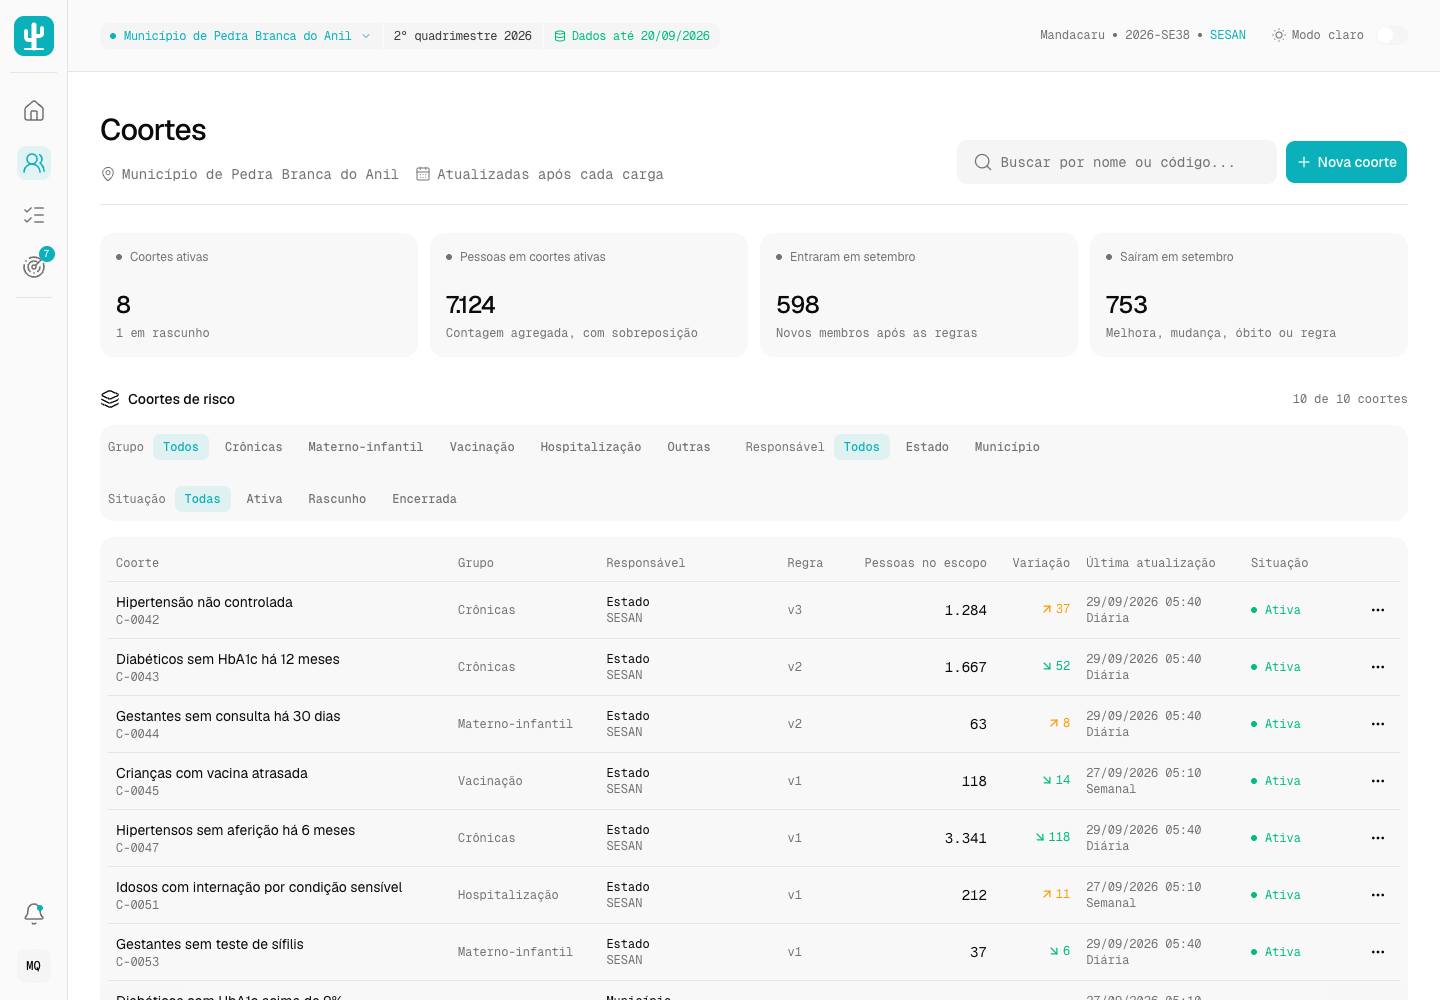The width and height of the screenshot is (1440, 1000).
Task: Open row menu for Gestantes sem consulta
Action: [x=1378, y=724]
